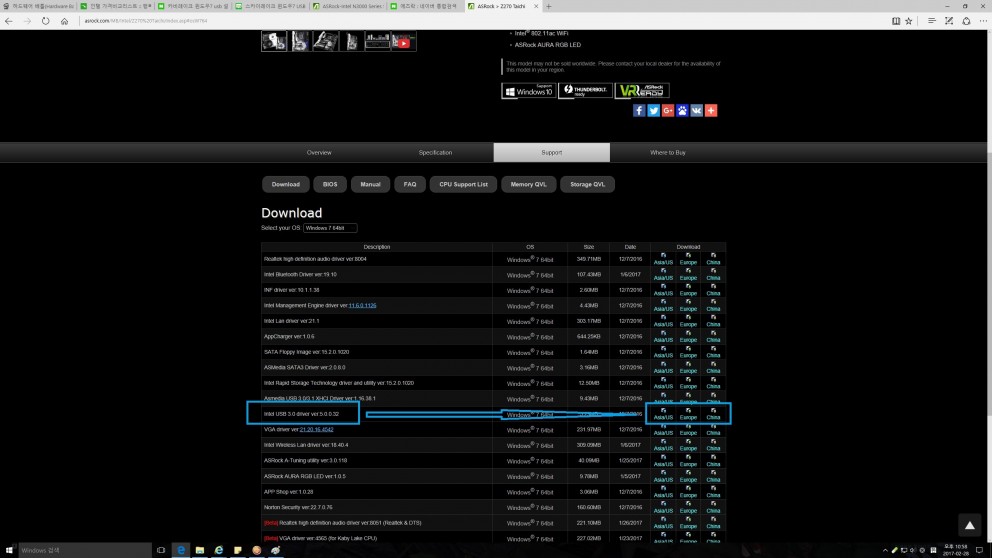This screenshot has height=558, width=992.
Task: Add page to favorites with star icon
Action: click(x=908, y=21)
